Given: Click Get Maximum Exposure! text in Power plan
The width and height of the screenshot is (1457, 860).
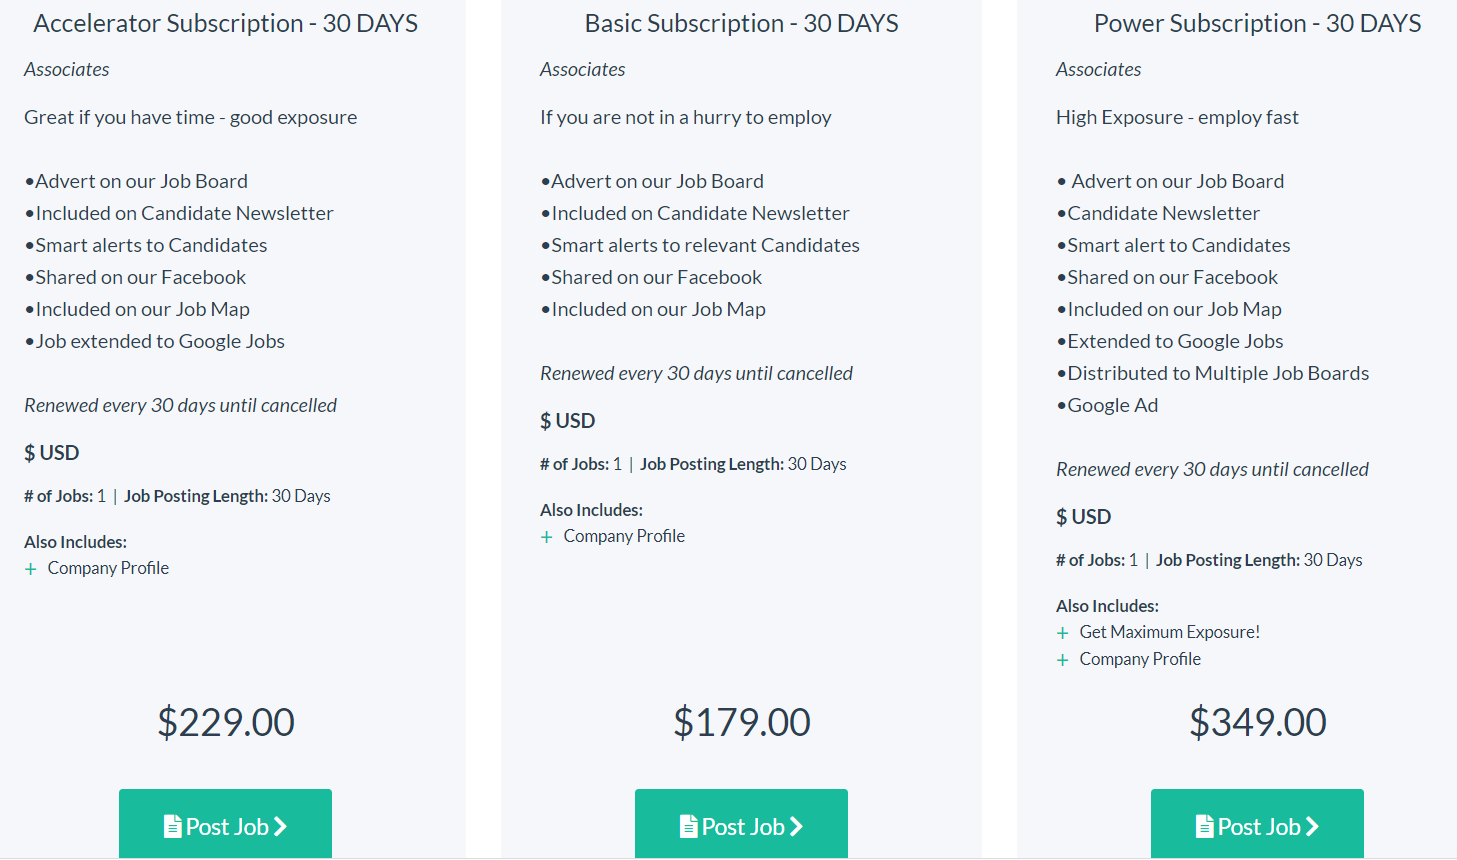Looking at the screenshot, I should 1170,632.
